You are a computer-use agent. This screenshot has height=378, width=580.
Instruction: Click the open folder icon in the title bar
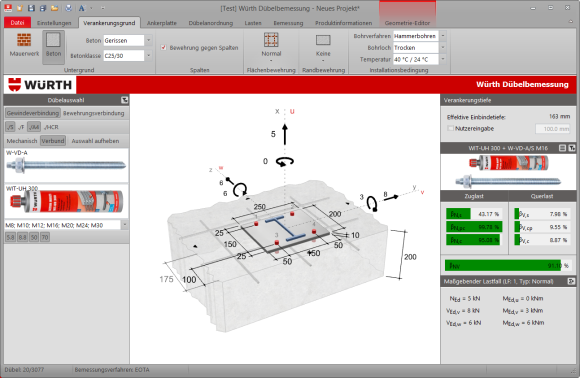pos(54,8)
